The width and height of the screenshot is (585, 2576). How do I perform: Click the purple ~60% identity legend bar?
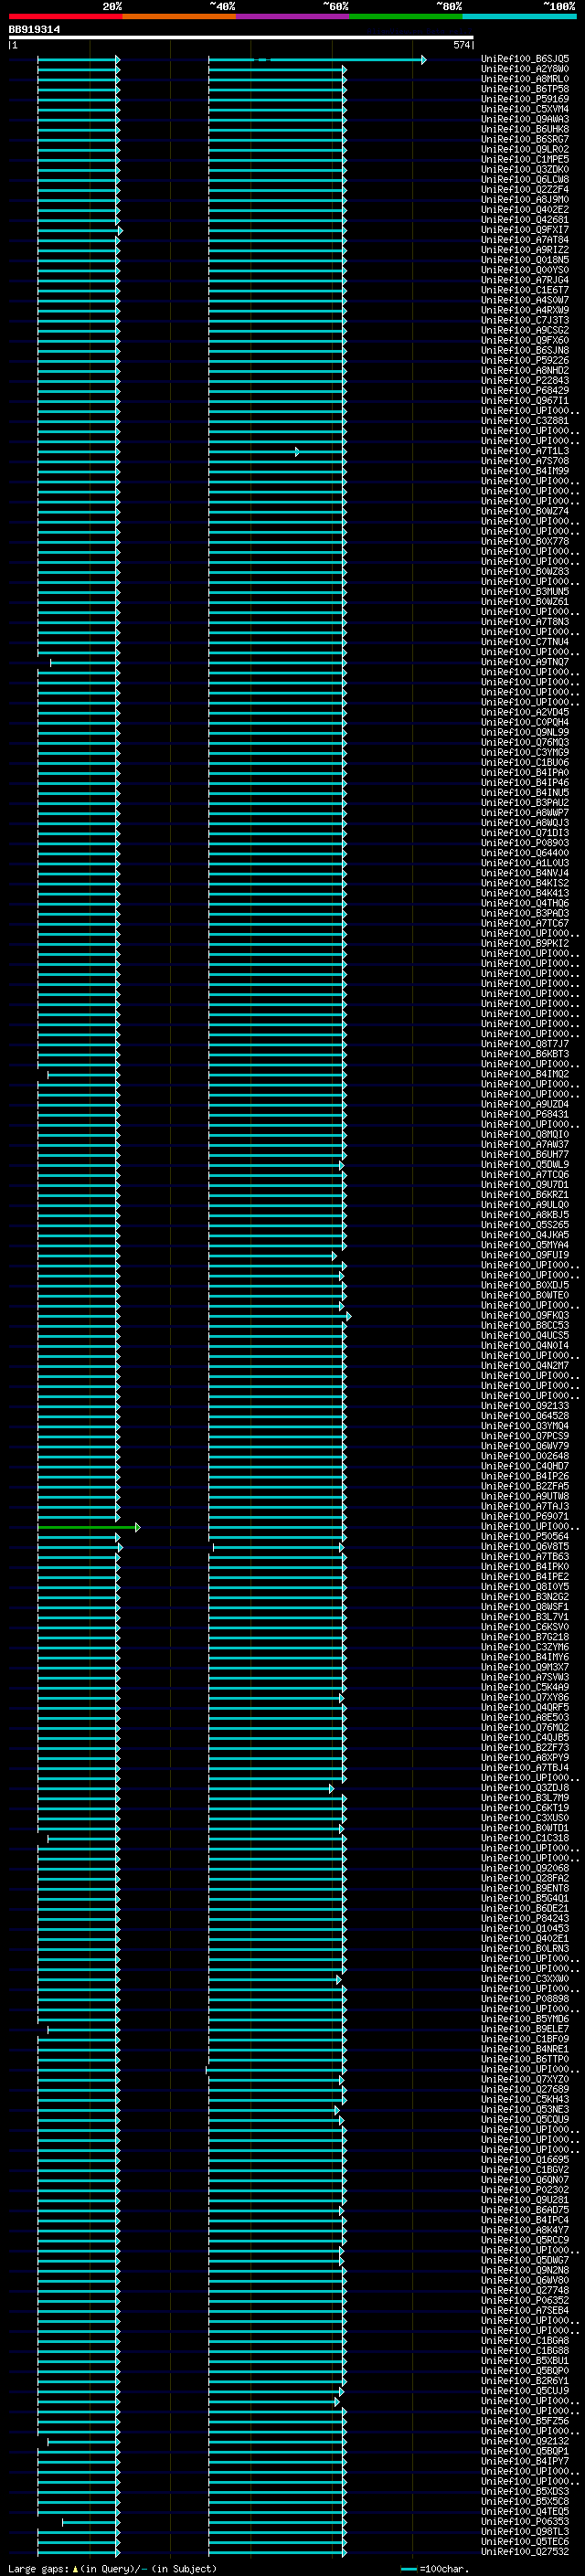pos(293,16)
